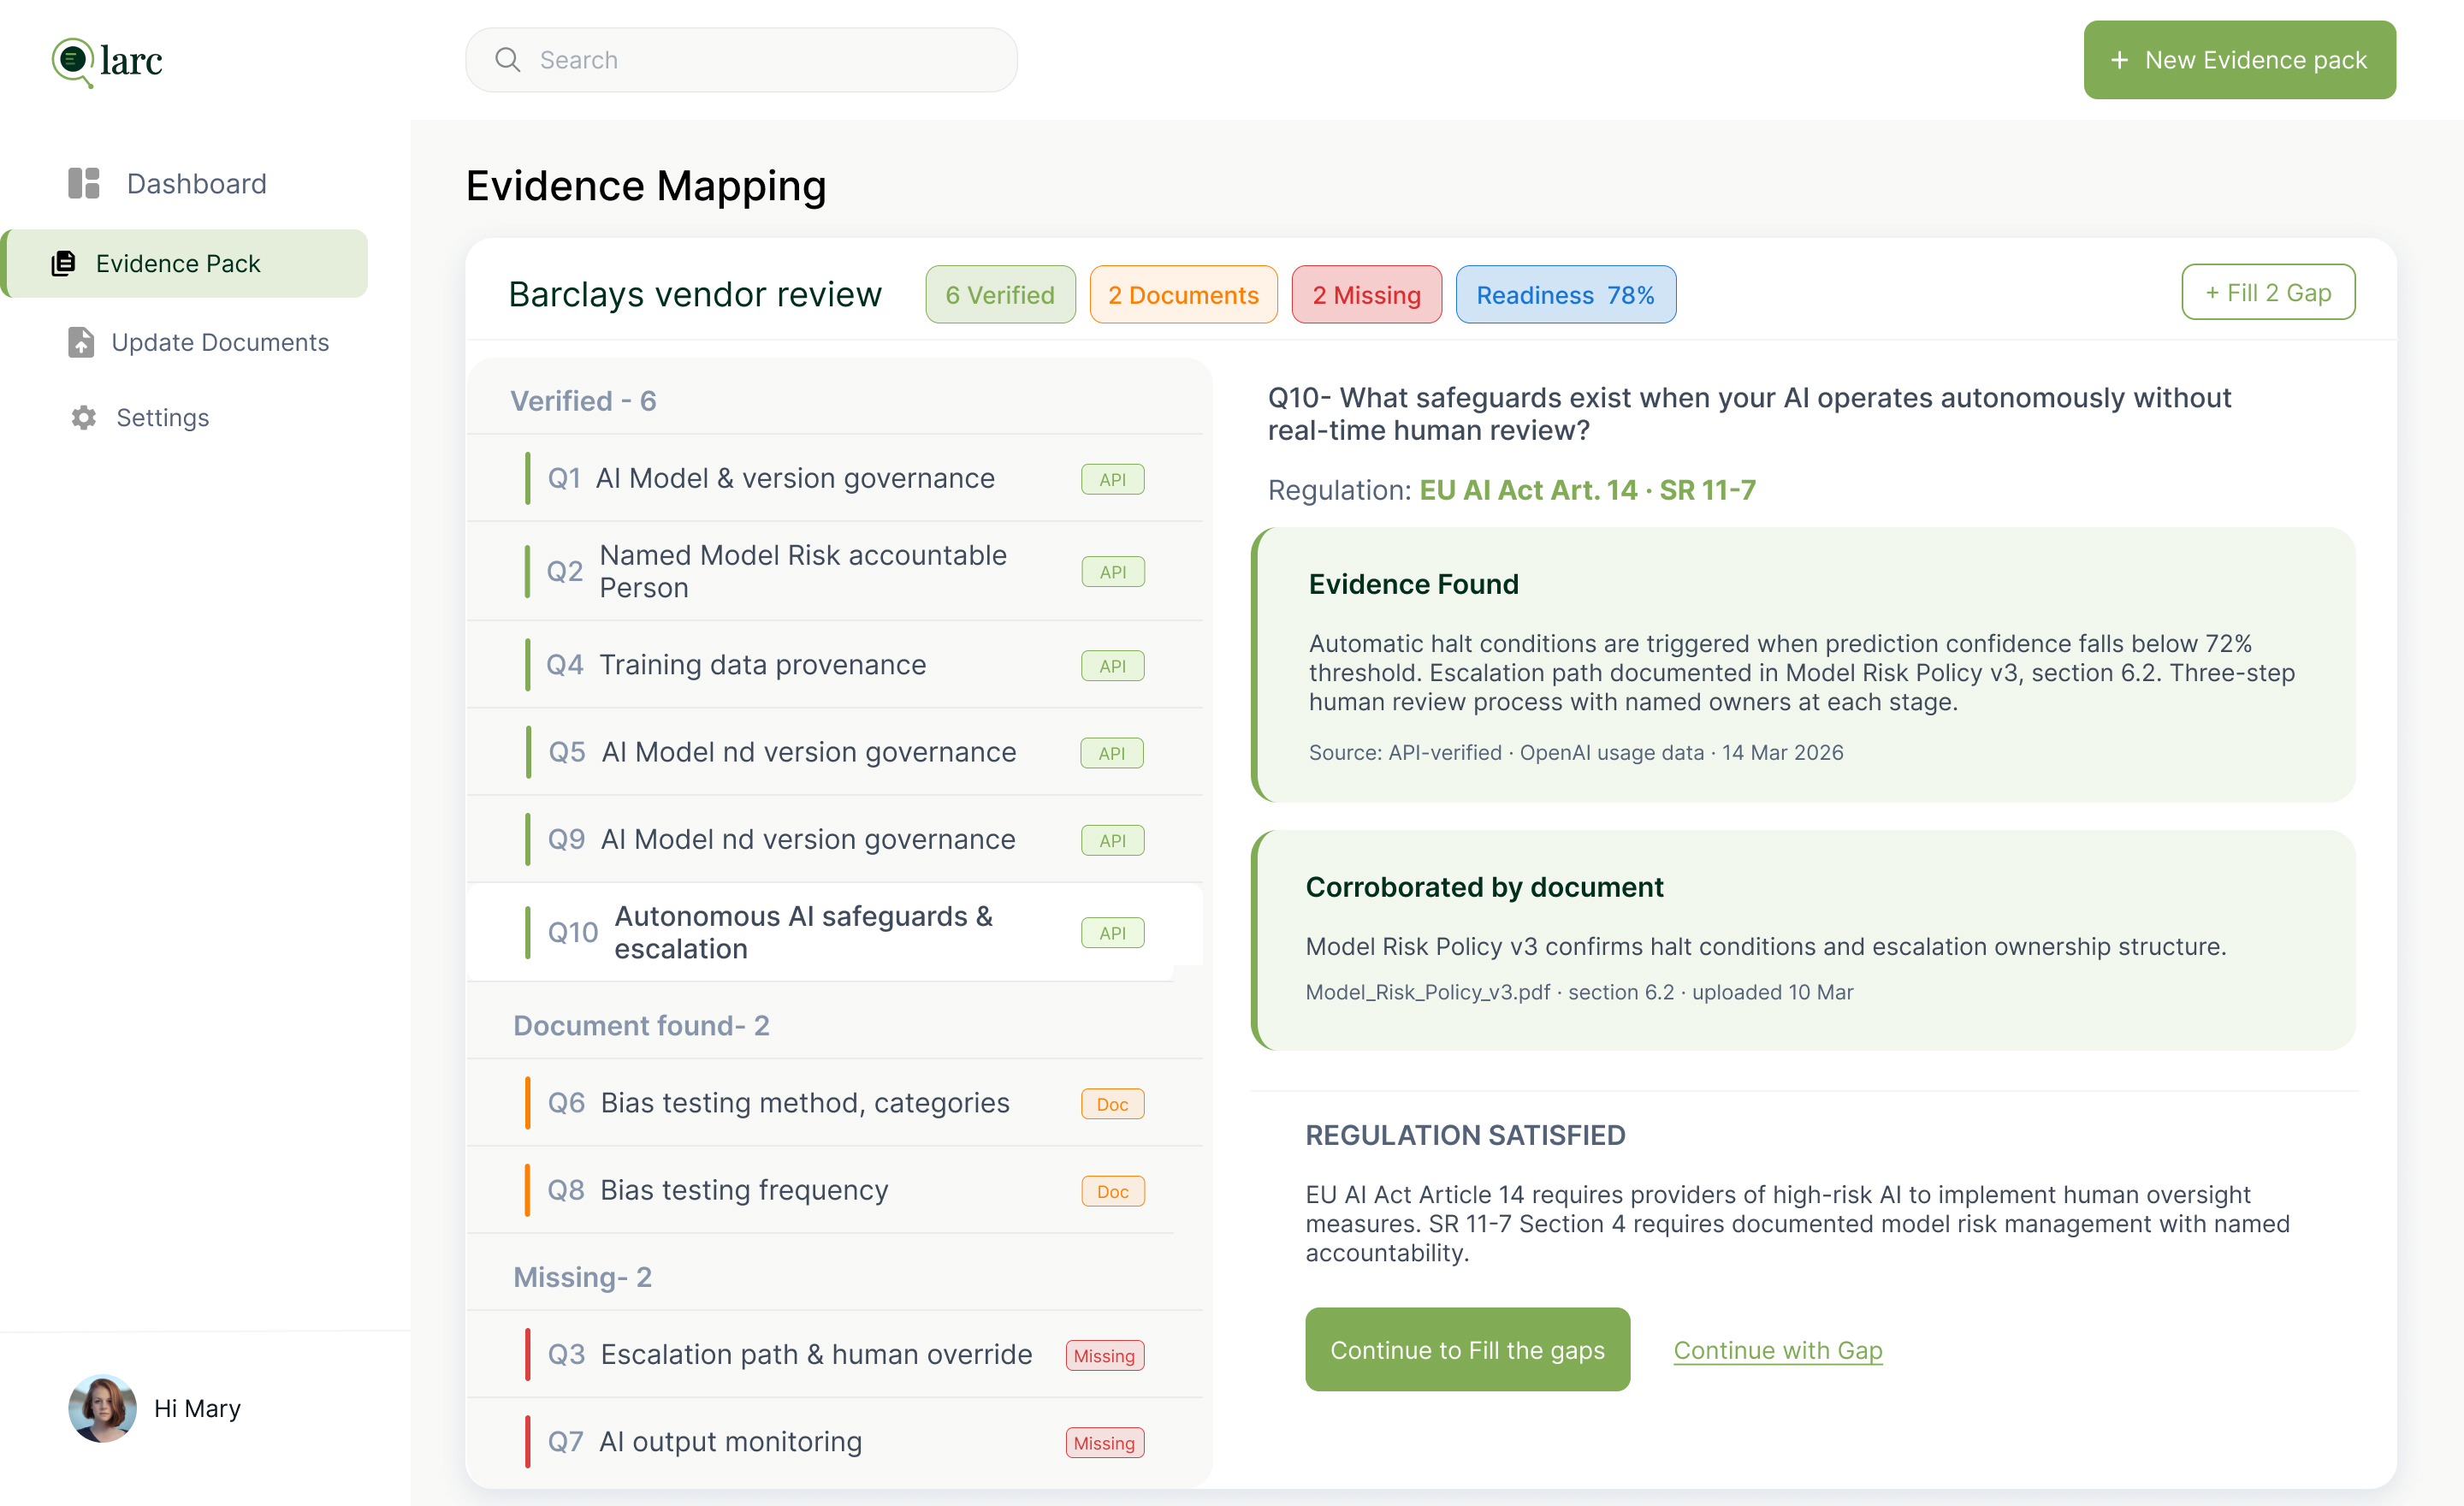Click the search magnifier icon
Screen dimensions: 2464x1506
(x=508, y=60)
